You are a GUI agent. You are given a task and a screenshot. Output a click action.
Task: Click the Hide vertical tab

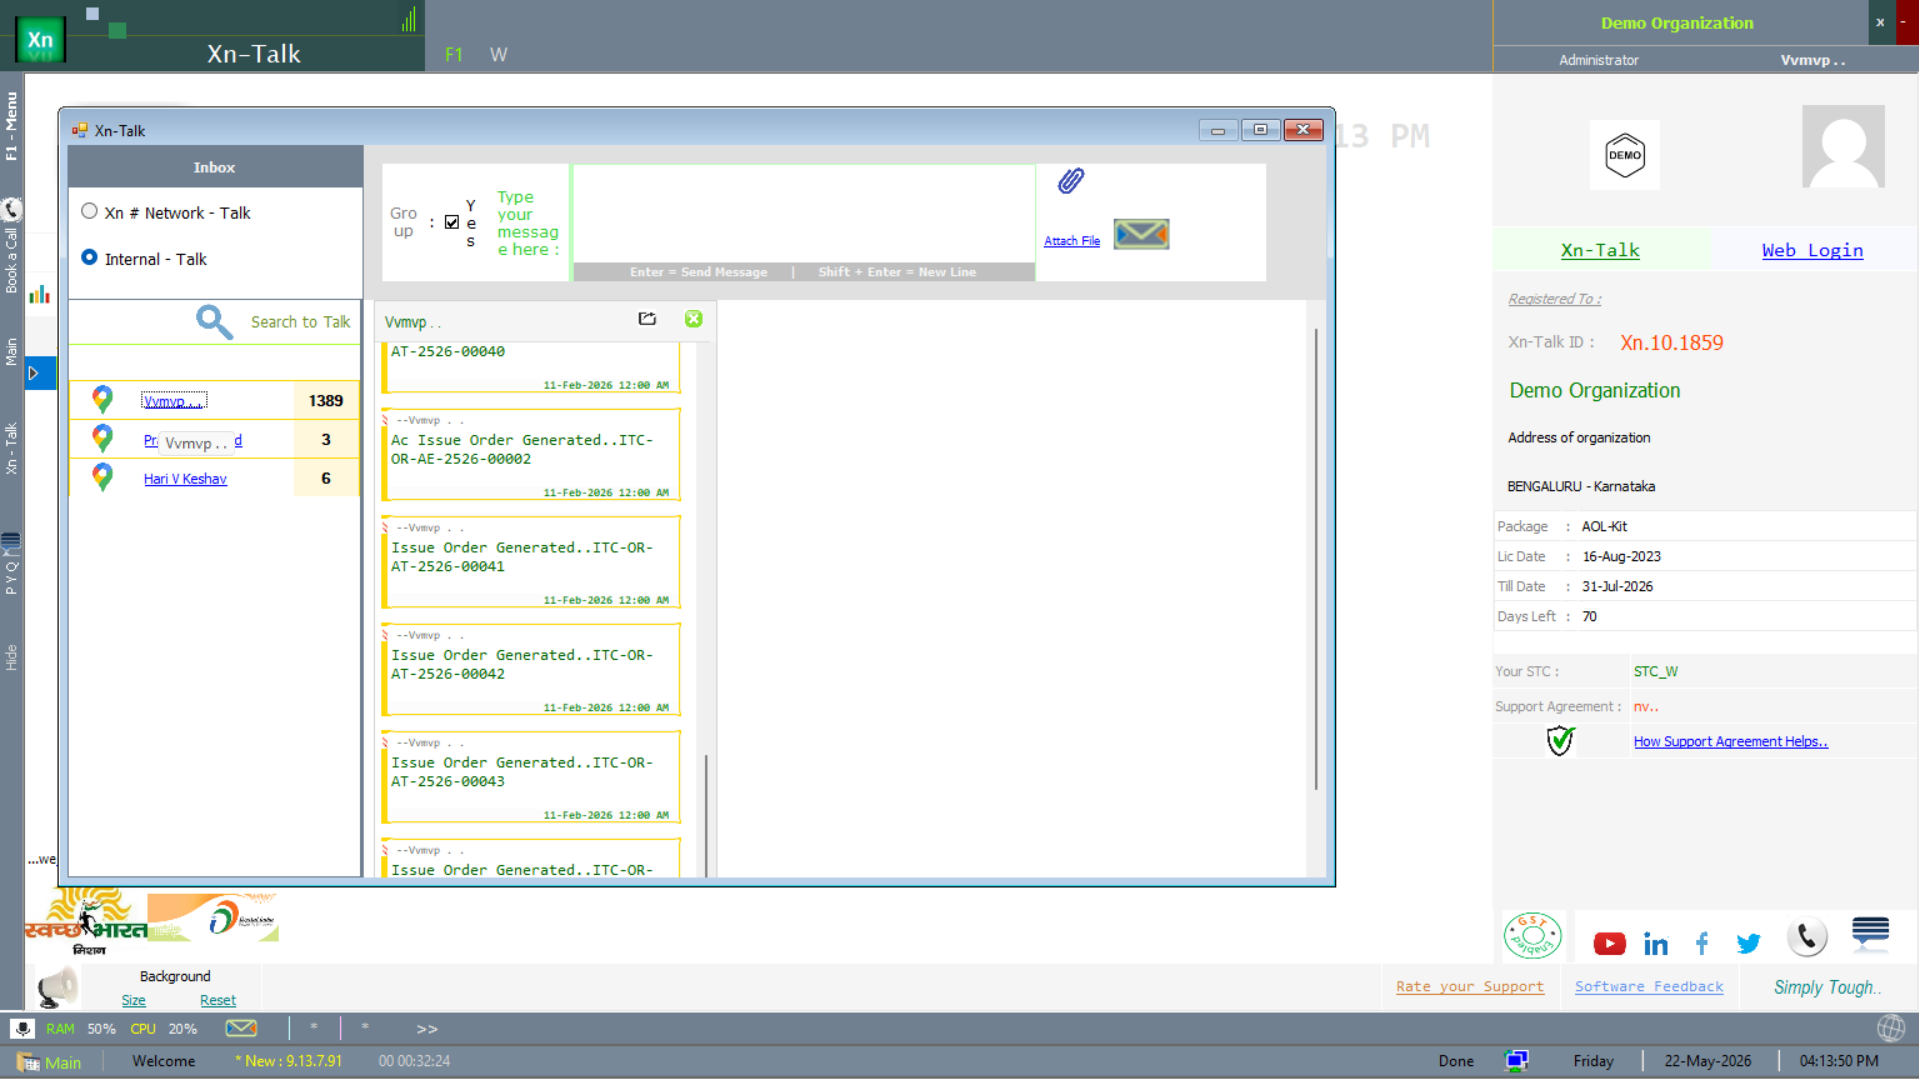click(11, 657)
